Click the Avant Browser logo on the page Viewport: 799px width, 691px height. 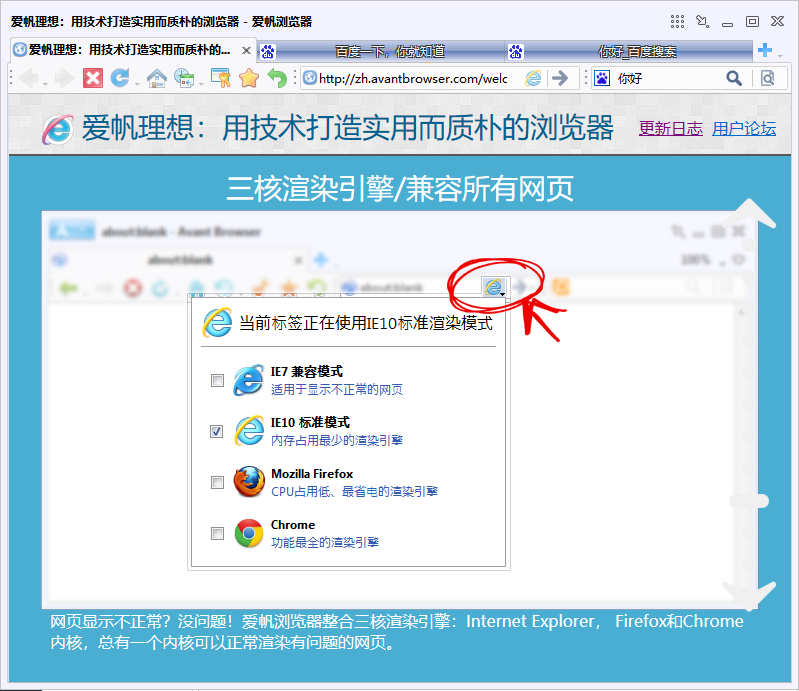pos(58,129)
